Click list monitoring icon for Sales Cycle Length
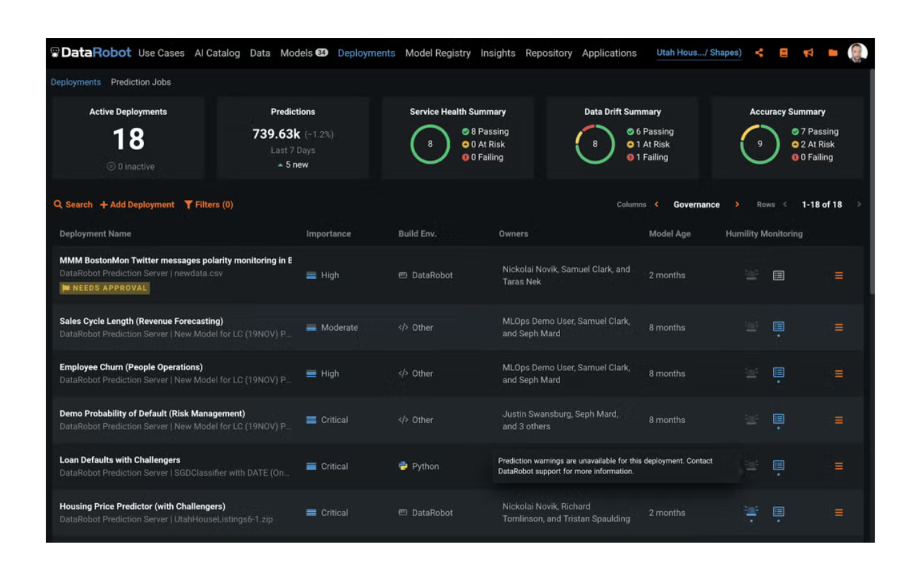The height and width of the screenshot is (580, 914). click(778, 326)
